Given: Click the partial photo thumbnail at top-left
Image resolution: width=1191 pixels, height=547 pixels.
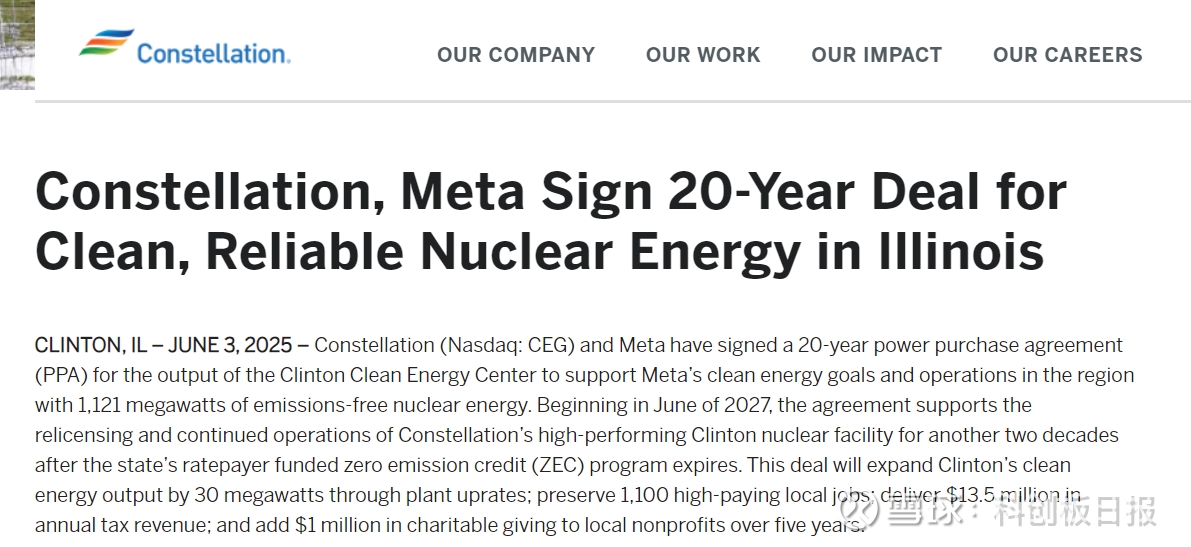Looking at the screenshot, I should pyautogui.click(x=17, y=44).
